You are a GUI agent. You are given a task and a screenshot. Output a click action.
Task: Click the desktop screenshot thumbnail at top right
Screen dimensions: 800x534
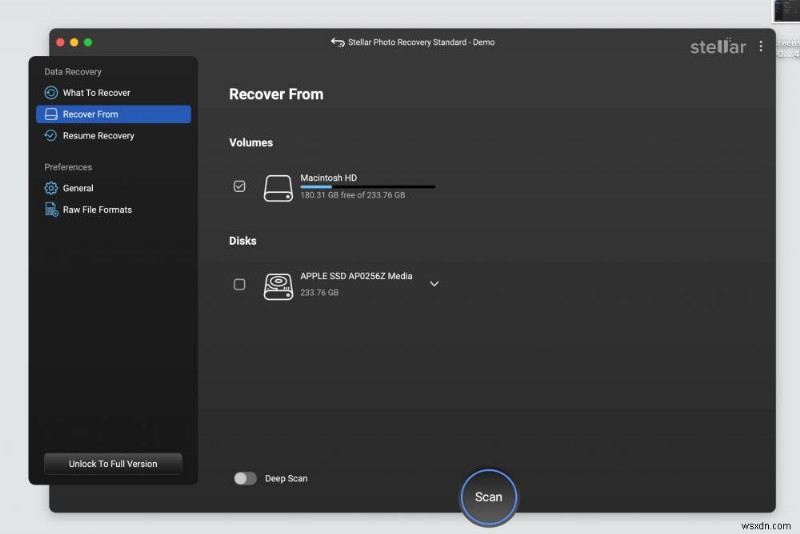pyautogui.click(x=786, y=11)
